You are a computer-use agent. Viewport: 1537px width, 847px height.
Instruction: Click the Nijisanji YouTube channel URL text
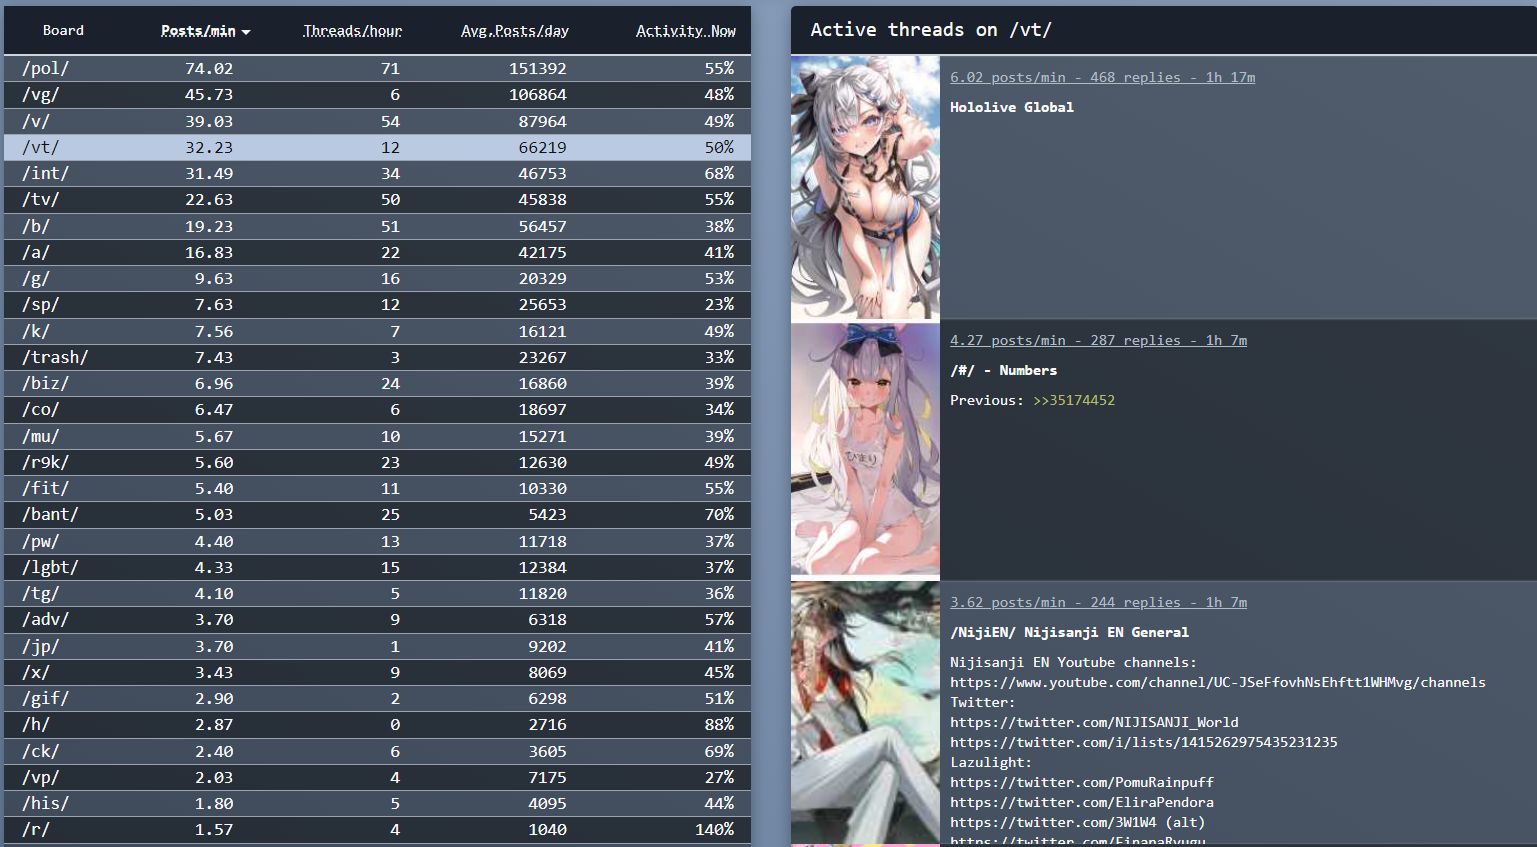[x=1218, y=682]
